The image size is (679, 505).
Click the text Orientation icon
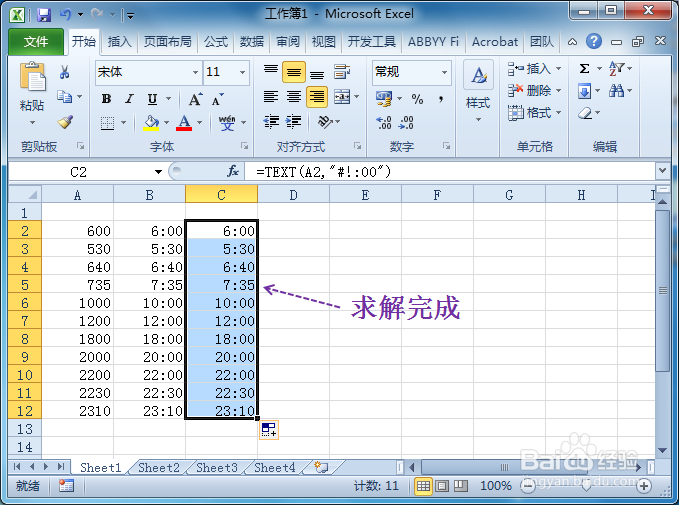tap(325, 122)
